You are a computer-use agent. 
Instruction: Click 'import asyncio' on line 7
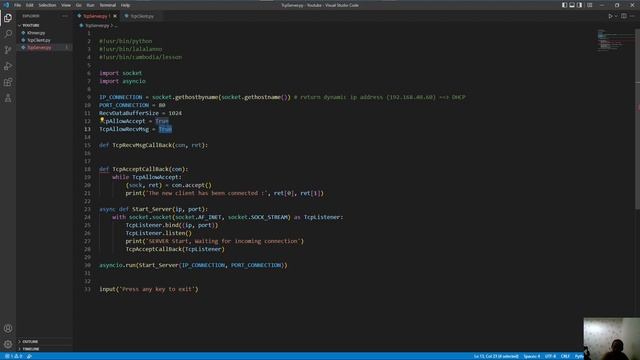[122, 81]
